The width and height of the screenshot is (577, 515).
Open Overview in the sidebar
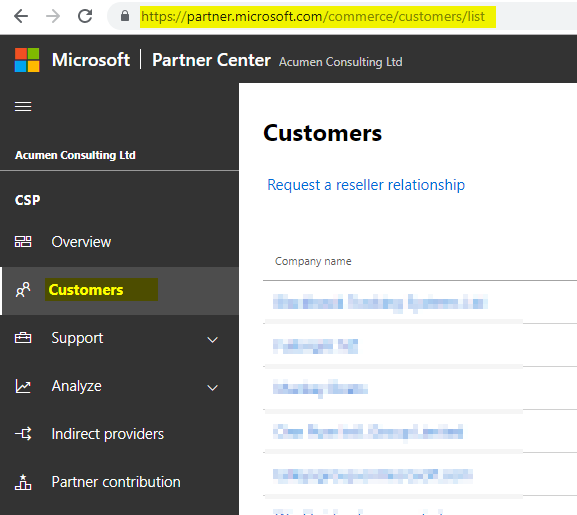[x=81, y=242]
